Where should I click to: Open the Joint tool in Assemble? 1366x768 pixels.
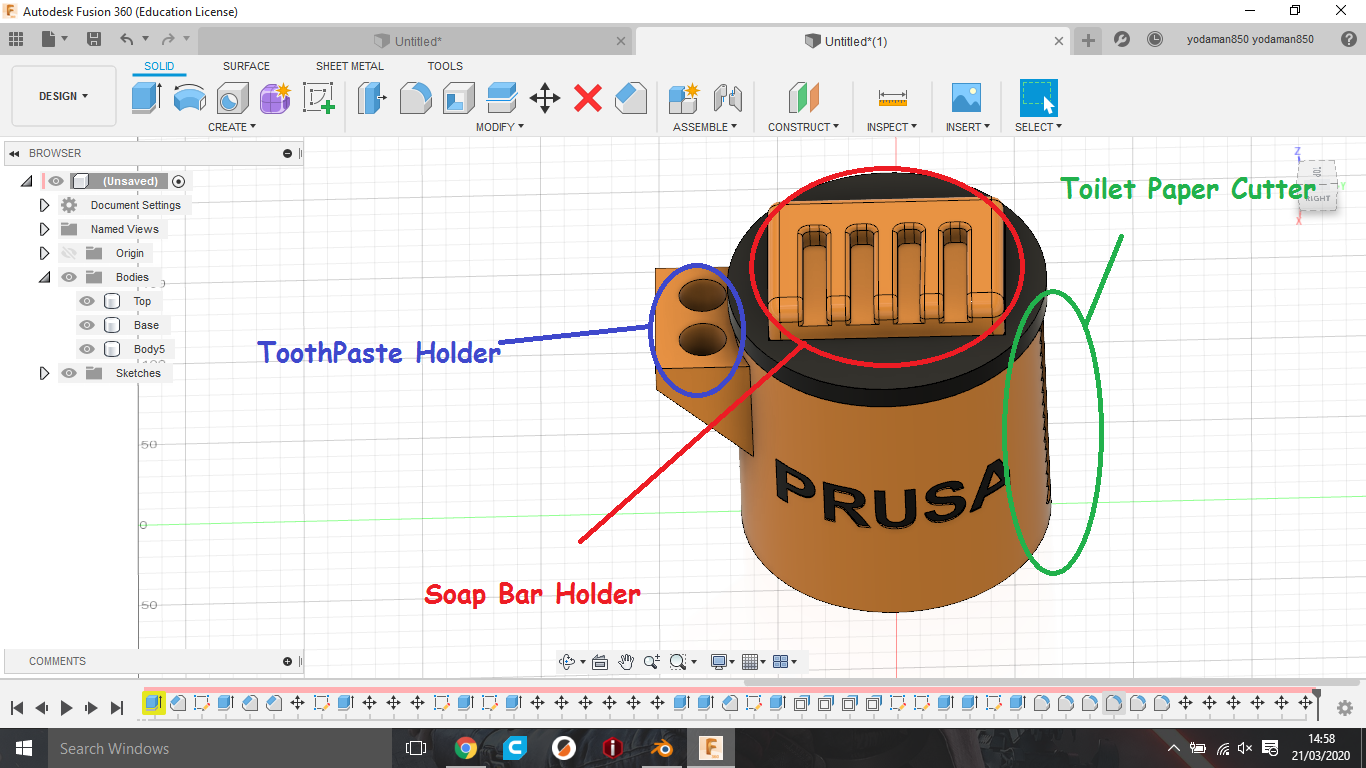tap(728, 98)
